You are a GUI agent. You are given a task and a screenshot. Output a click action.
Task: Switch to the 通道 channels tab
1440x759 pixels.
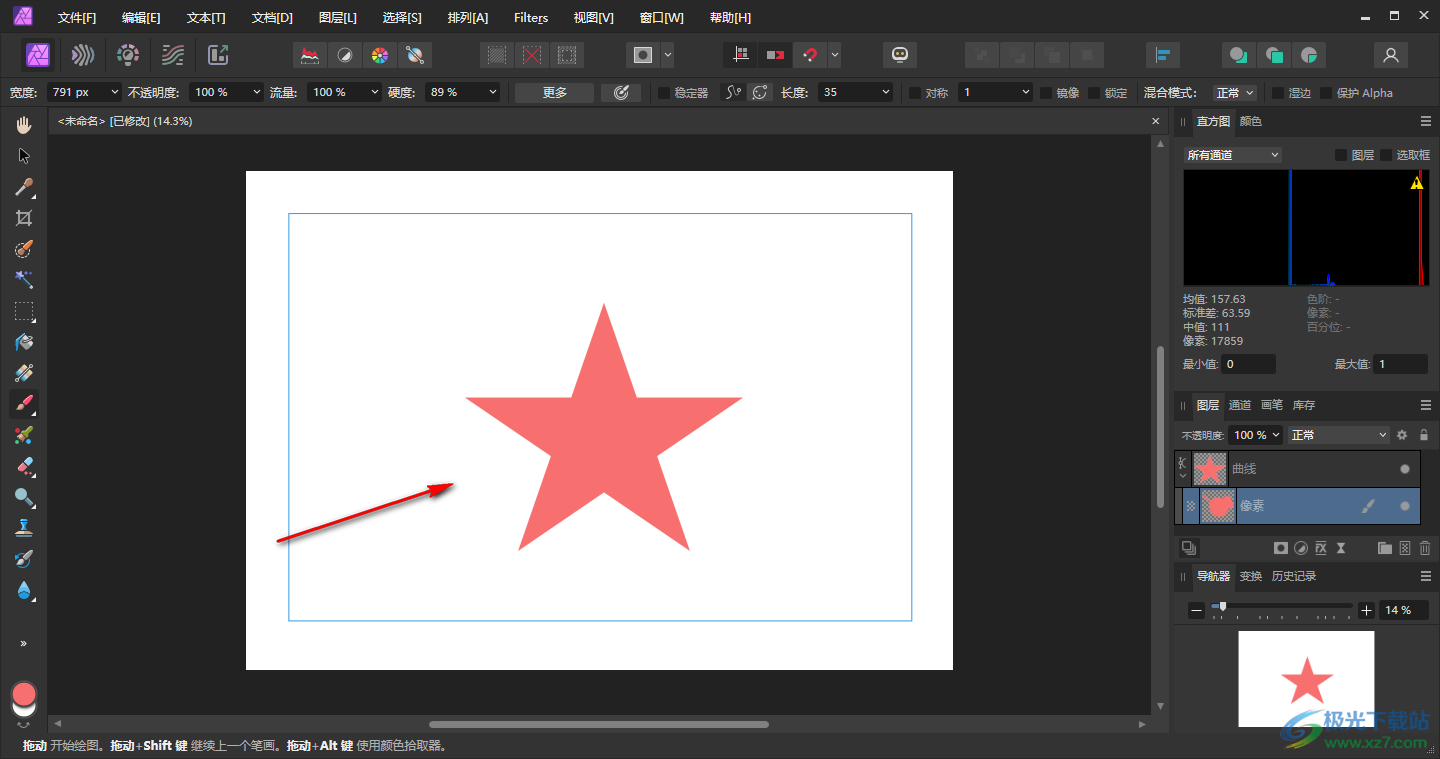click(1240, 405)
